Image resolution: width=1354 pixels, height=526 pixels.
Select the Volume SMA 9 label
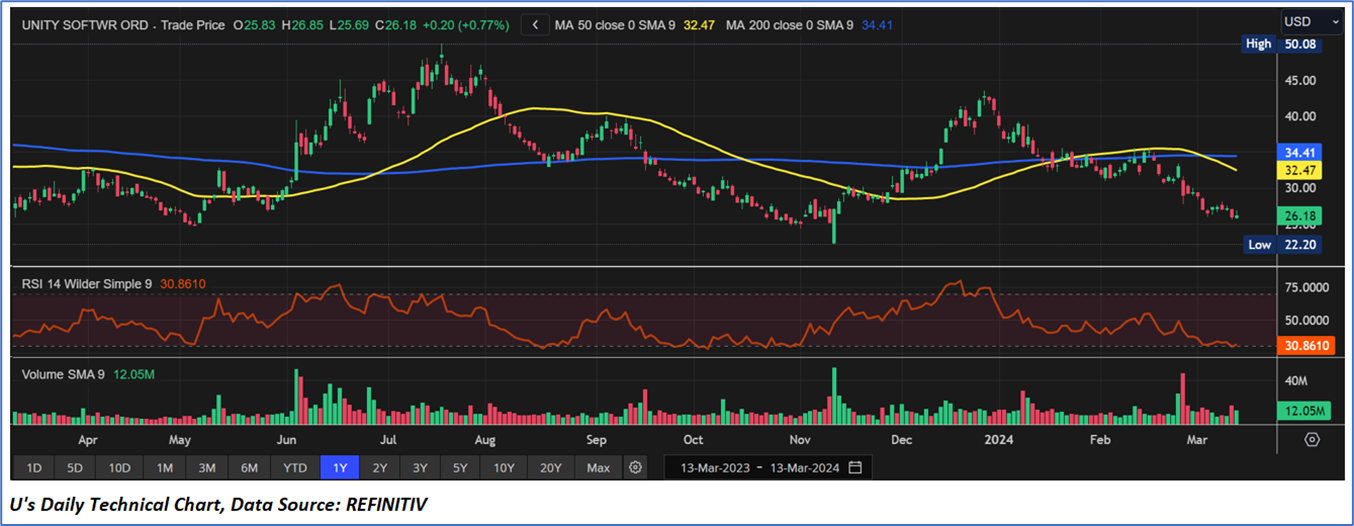(63, 373)
